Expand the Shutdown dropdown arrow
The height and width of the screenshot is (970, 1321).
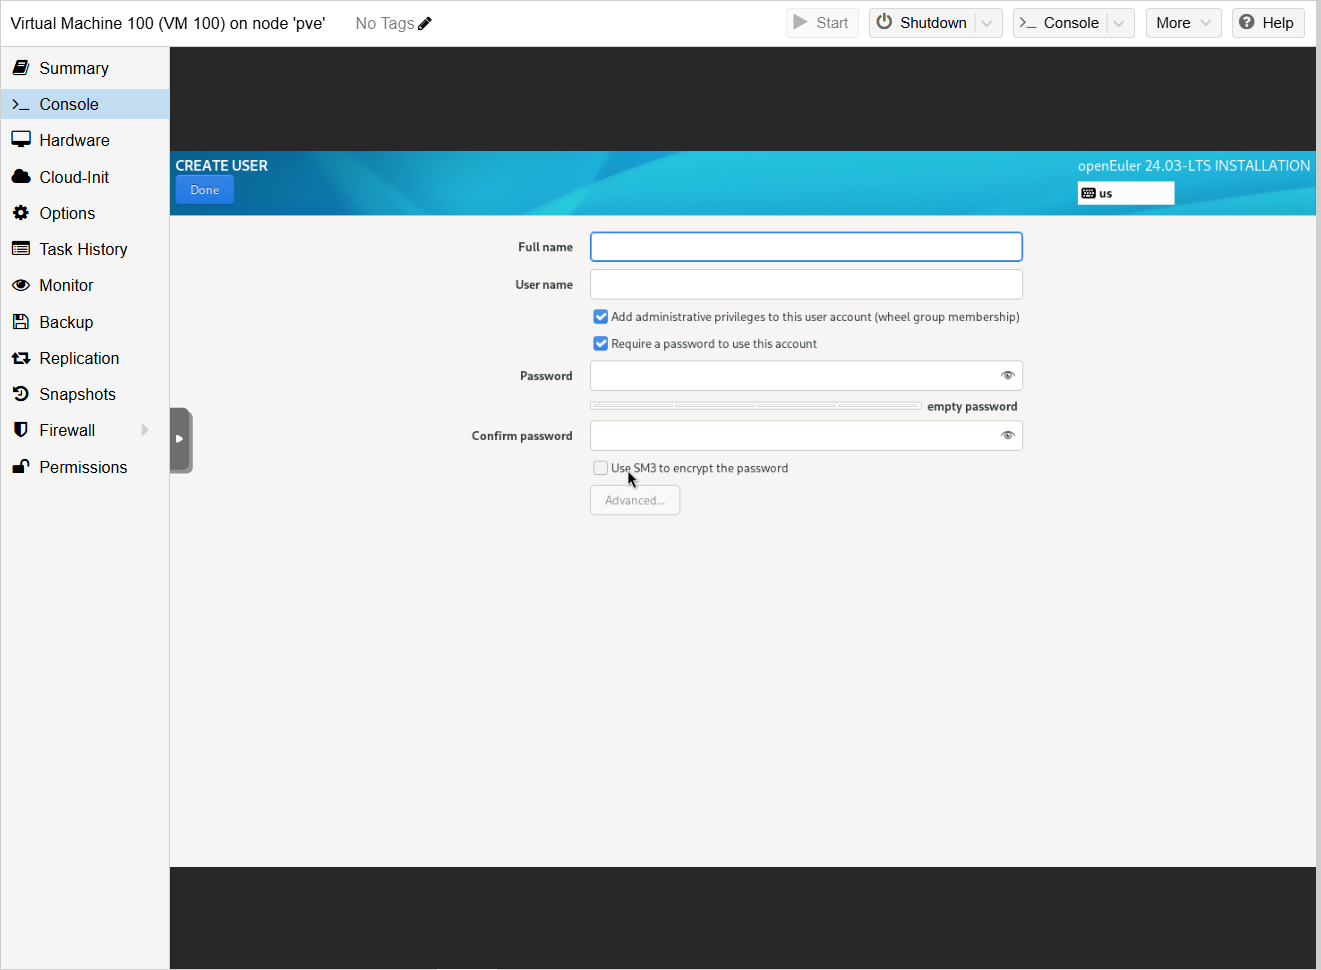988,23
